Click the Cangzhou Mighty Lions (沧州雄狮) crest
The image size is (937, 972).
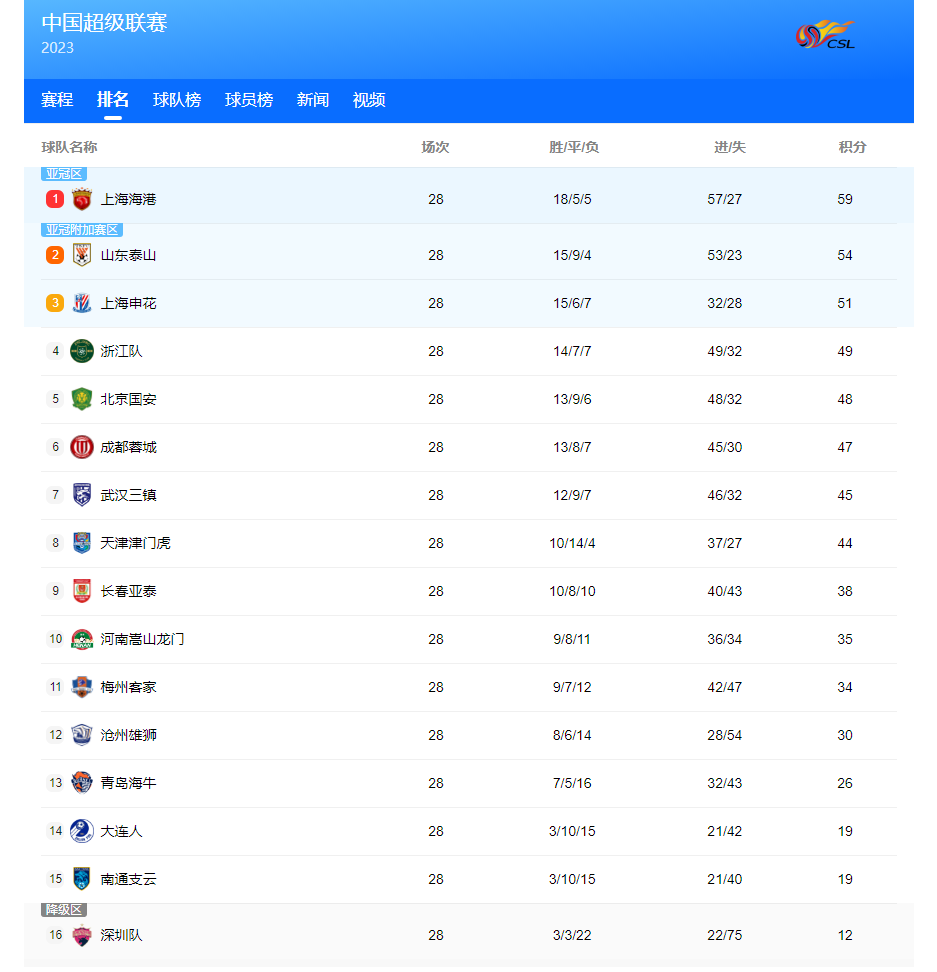82,735
